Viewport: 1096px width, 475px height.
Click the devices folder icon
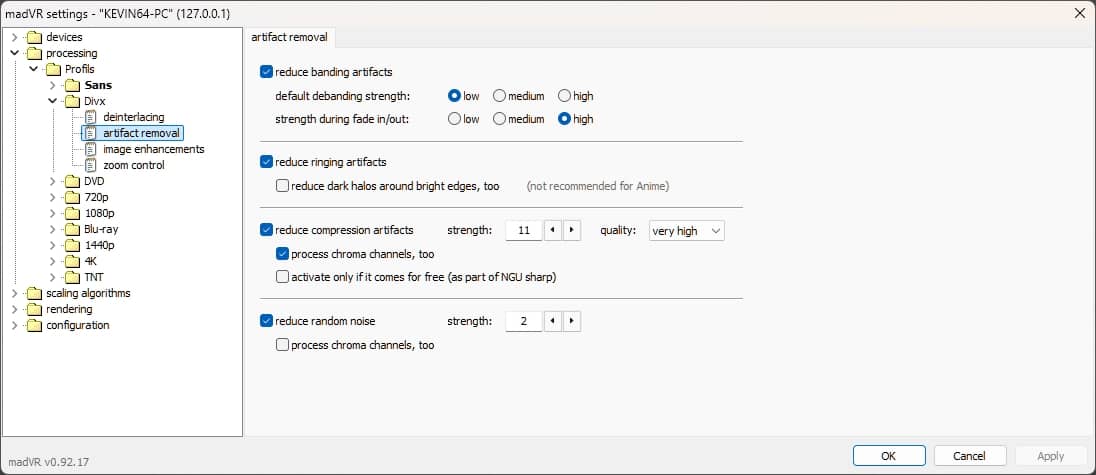click(35, 37)
